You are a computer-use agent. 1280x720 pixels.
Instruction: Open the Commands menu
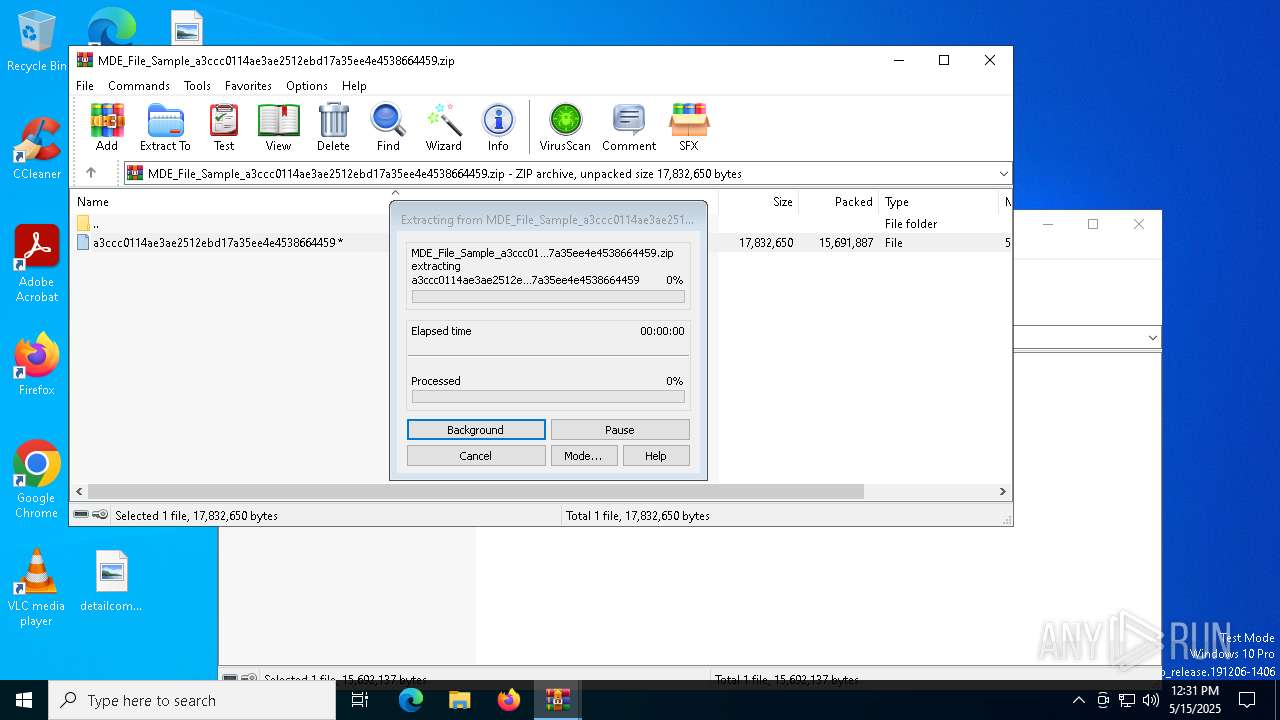point(139,86)
